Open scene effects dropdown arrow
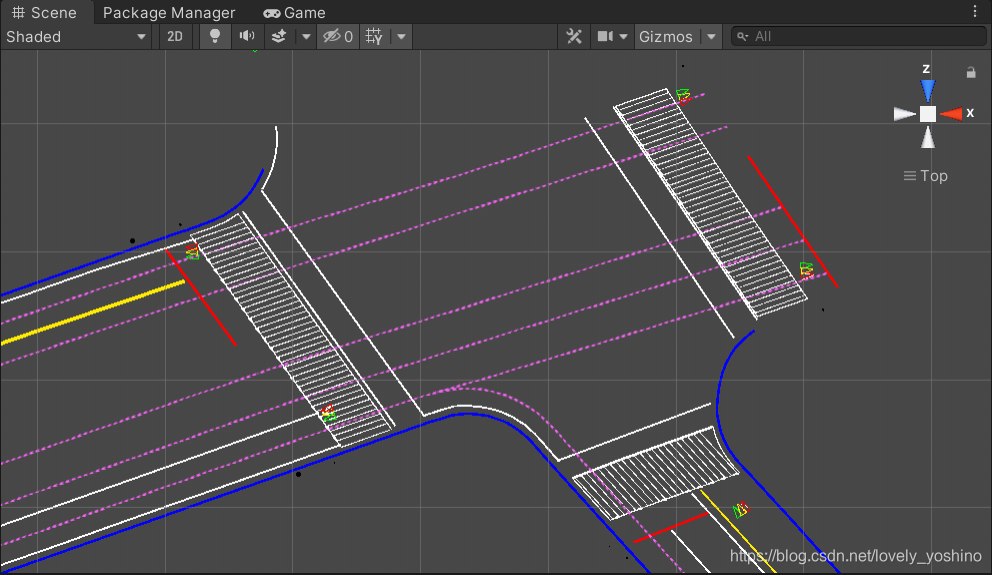This screenshot has height=575, width=992. [306, 37]
